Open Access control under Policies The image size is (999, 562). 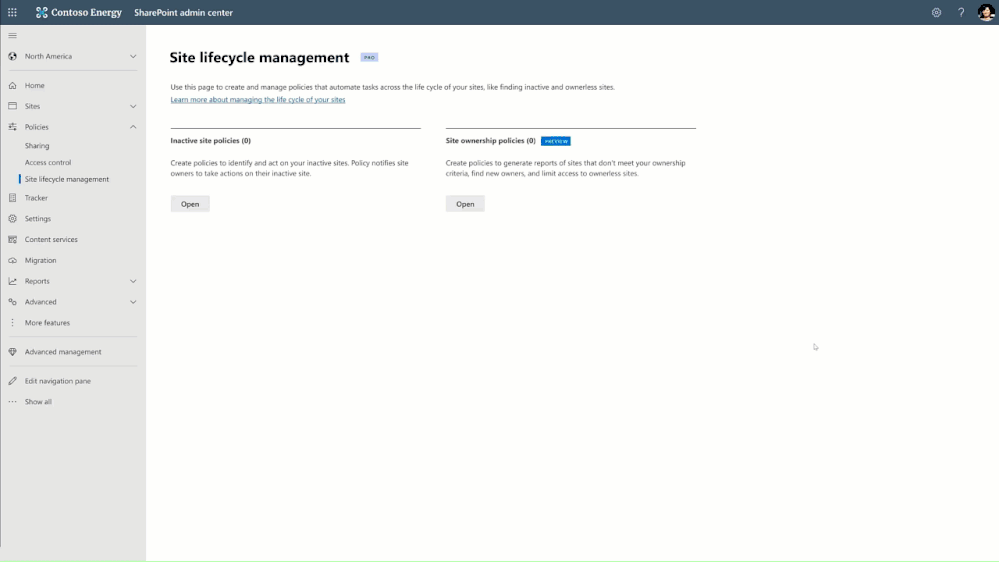[x=48, y=162]
